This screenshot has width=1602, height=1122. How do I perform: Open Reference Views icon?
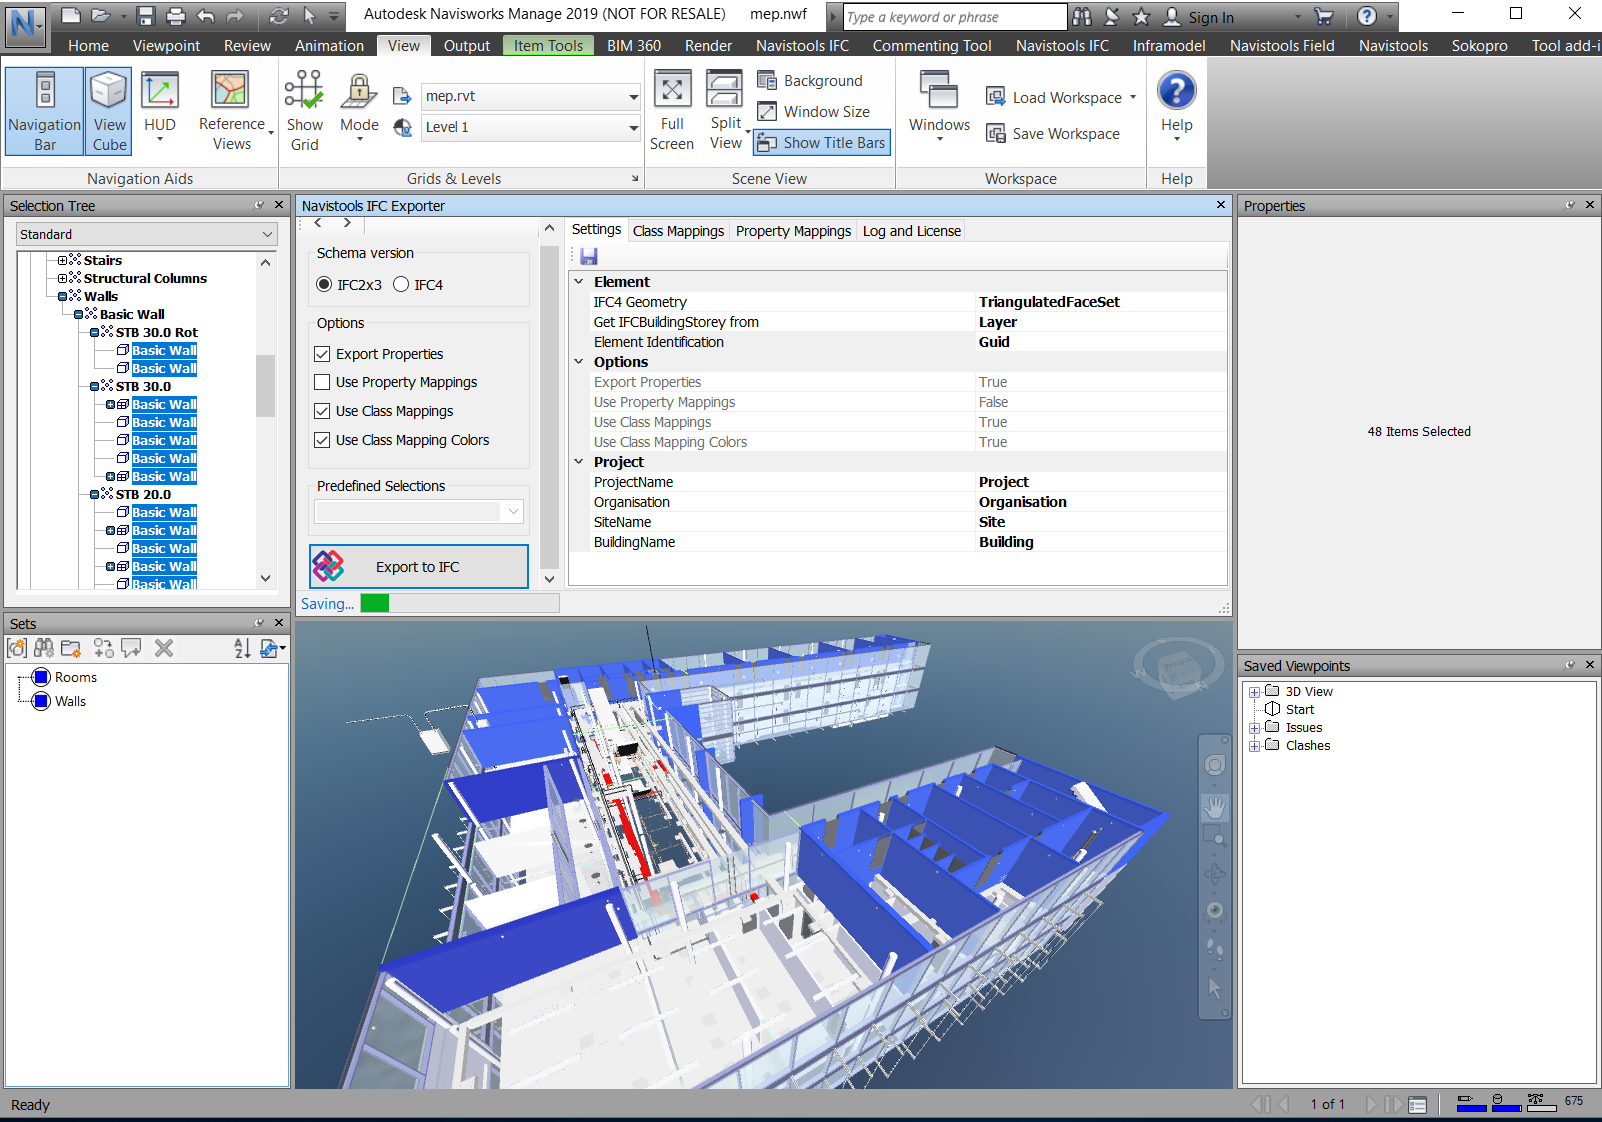click(231, 111)
